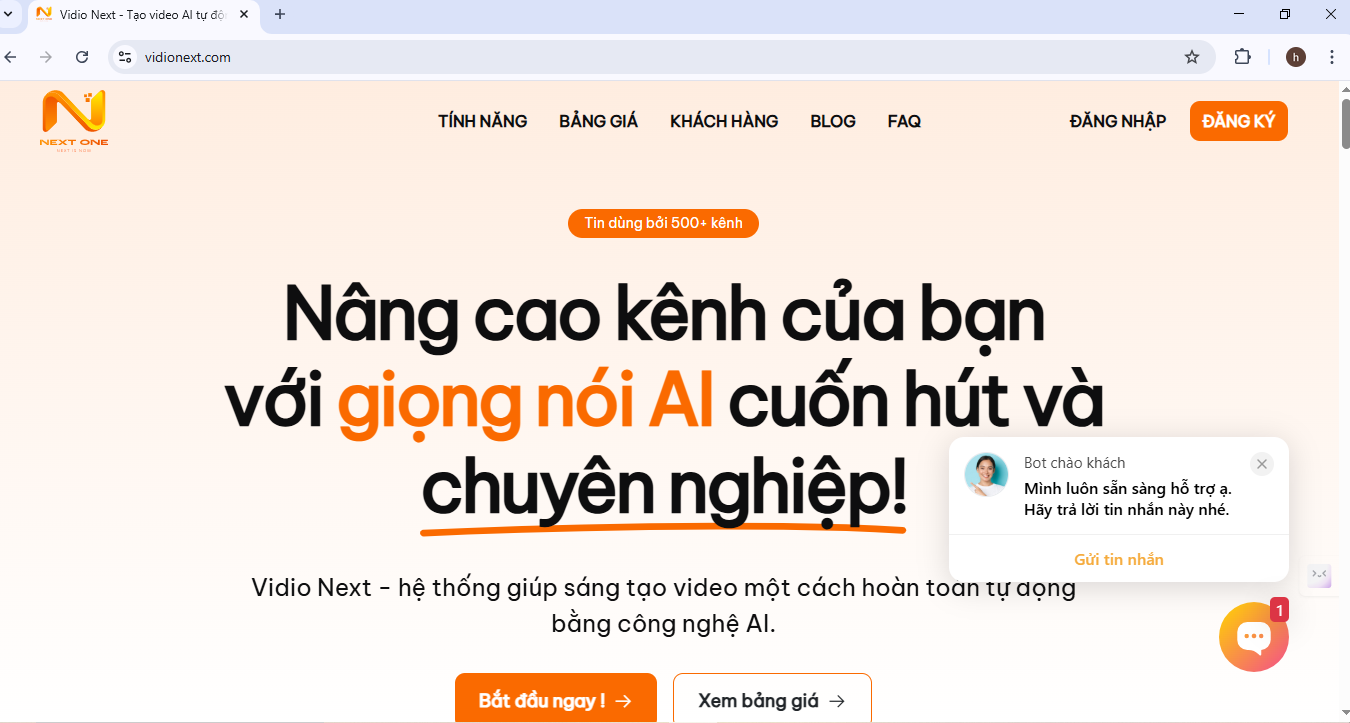Screen dimensions: 1350x723
Task: Expand the tab search dropdown
Action: coord(8,14)
